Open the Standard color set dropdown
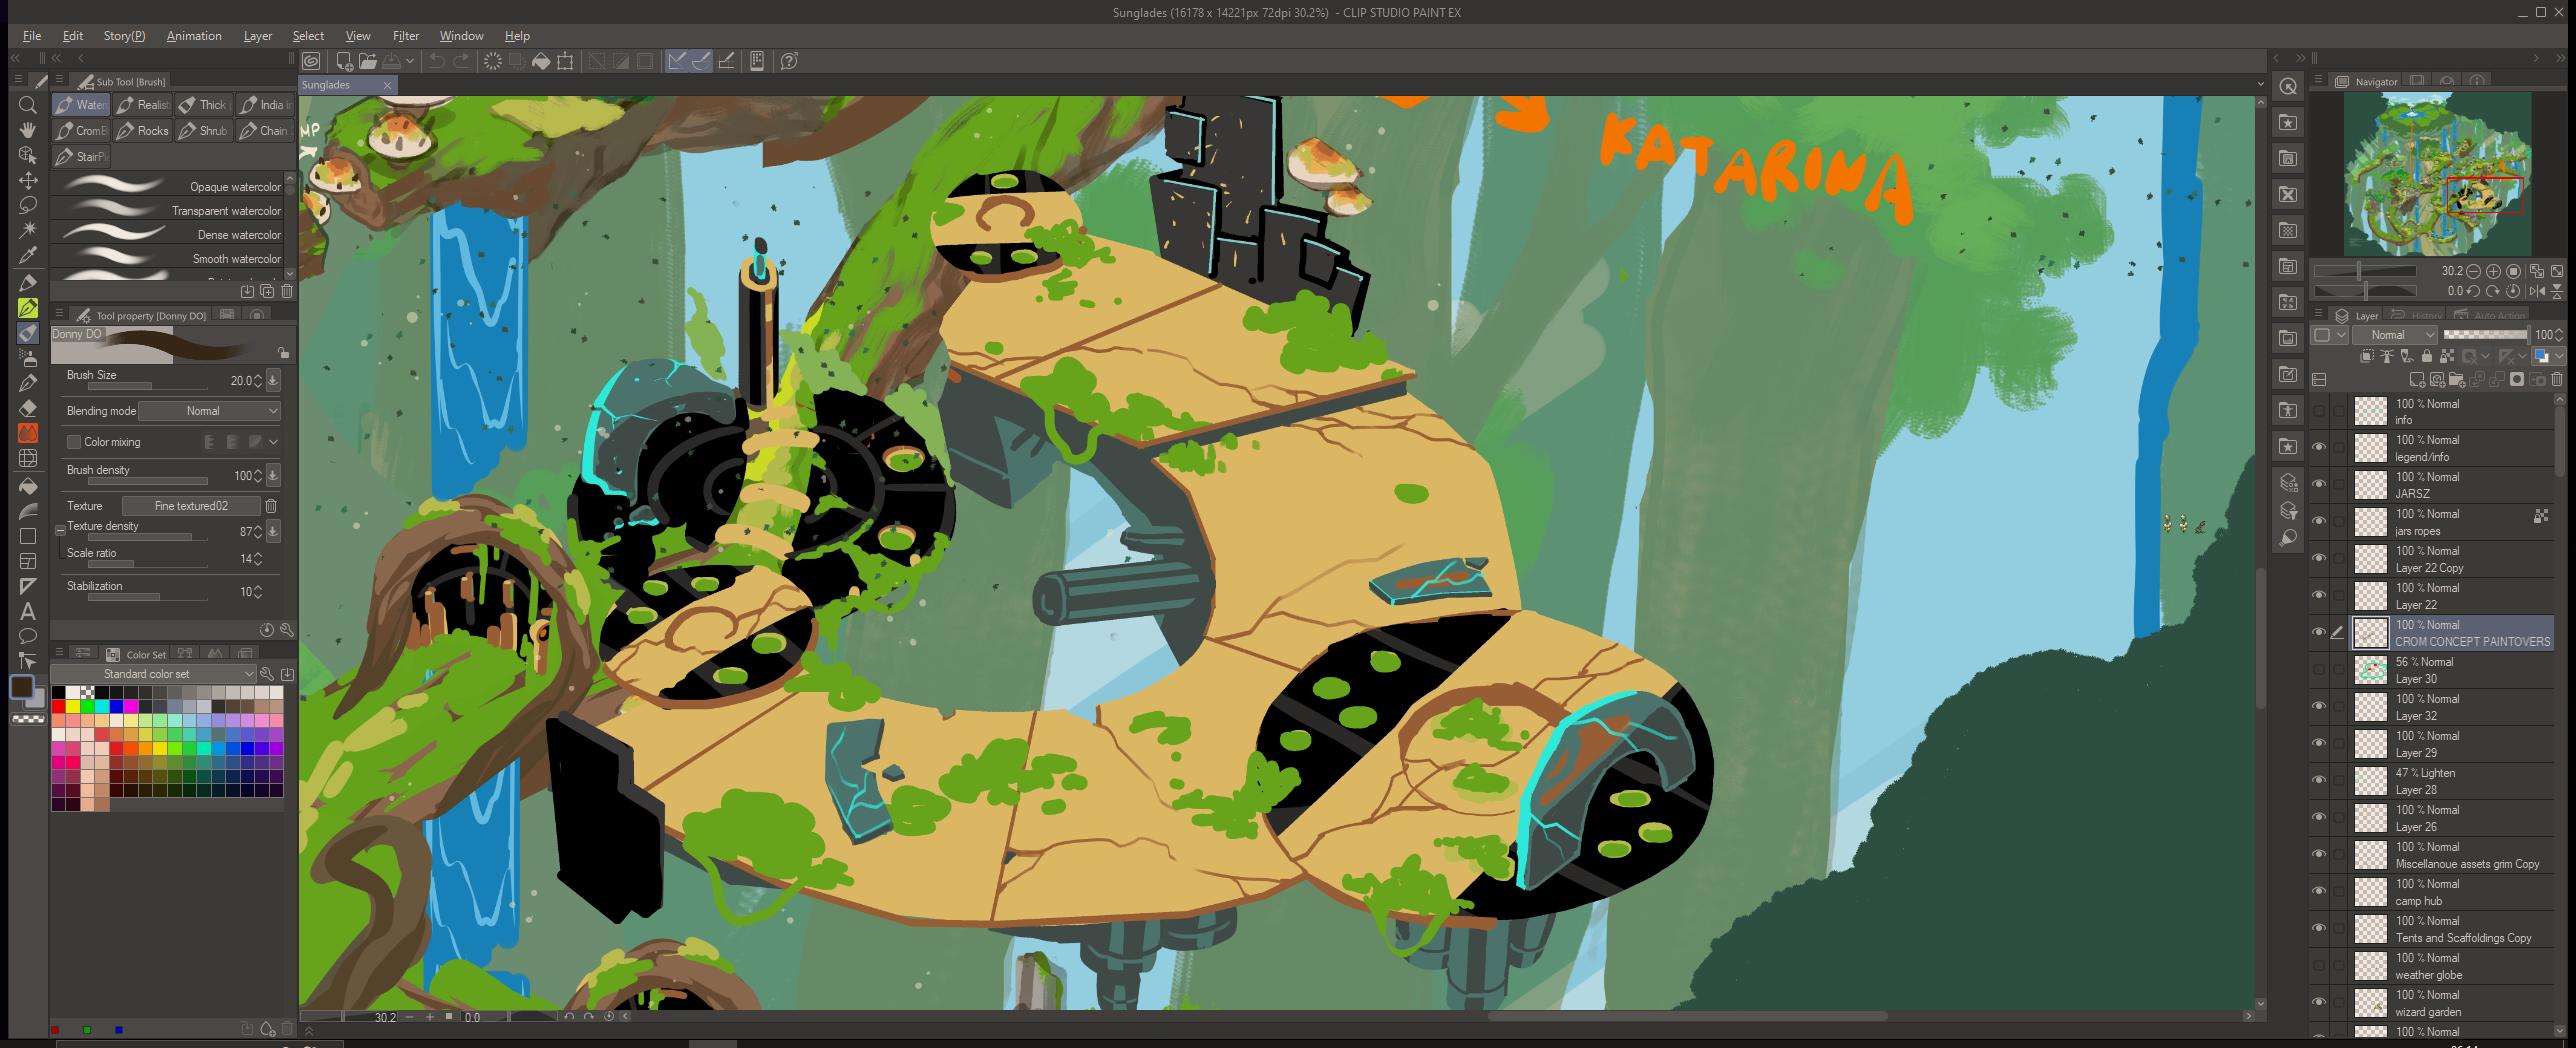The width and height of the screenshot is (2576, 1048). pyautogui.click(x=154, y=674)
